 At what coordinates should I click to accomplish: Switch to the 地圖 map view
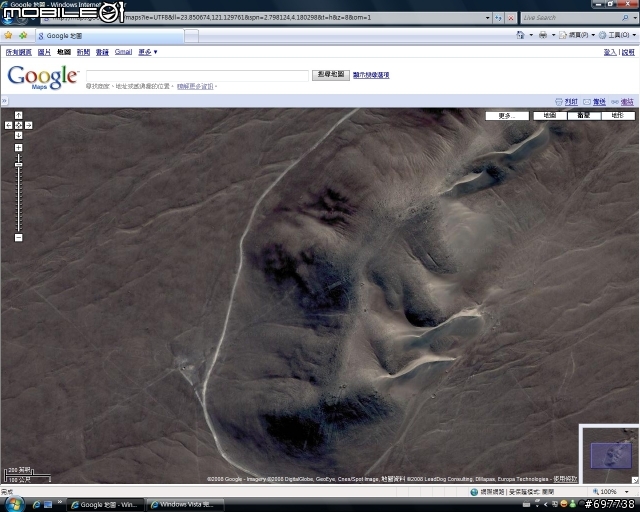[x=550, y=116]
